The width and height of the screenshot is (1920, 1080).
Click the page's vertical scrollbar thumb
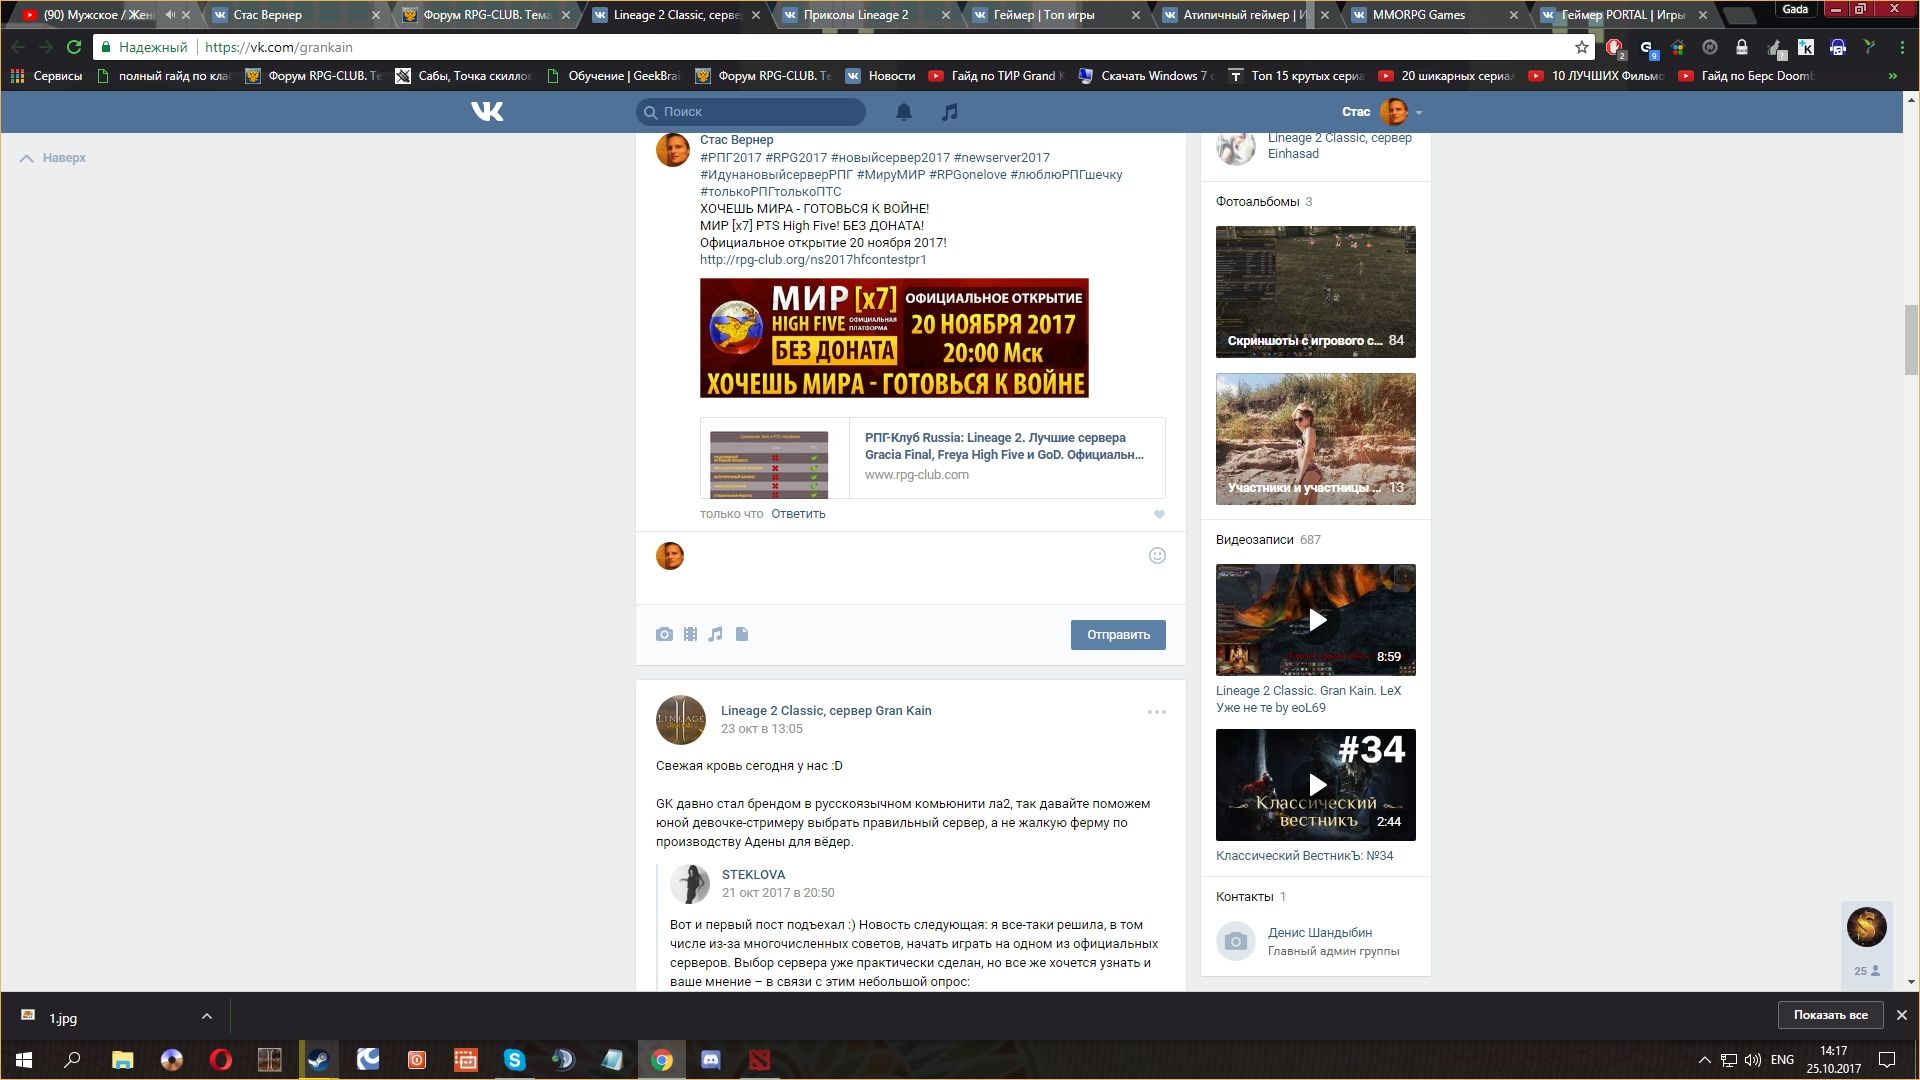pos(1911,340)
